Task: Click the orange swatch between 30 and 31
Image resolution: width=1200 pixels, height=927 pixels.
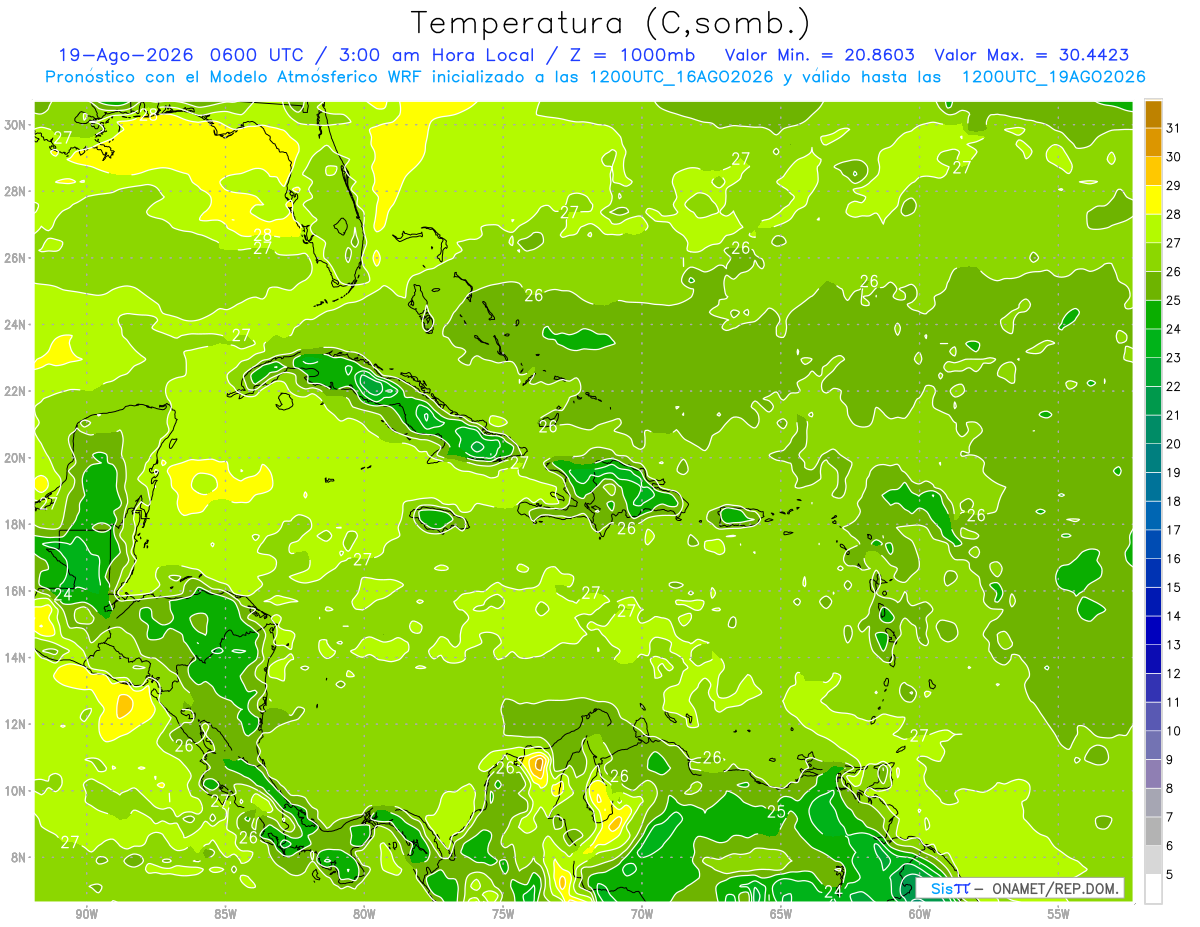Action: point(1153,142)
